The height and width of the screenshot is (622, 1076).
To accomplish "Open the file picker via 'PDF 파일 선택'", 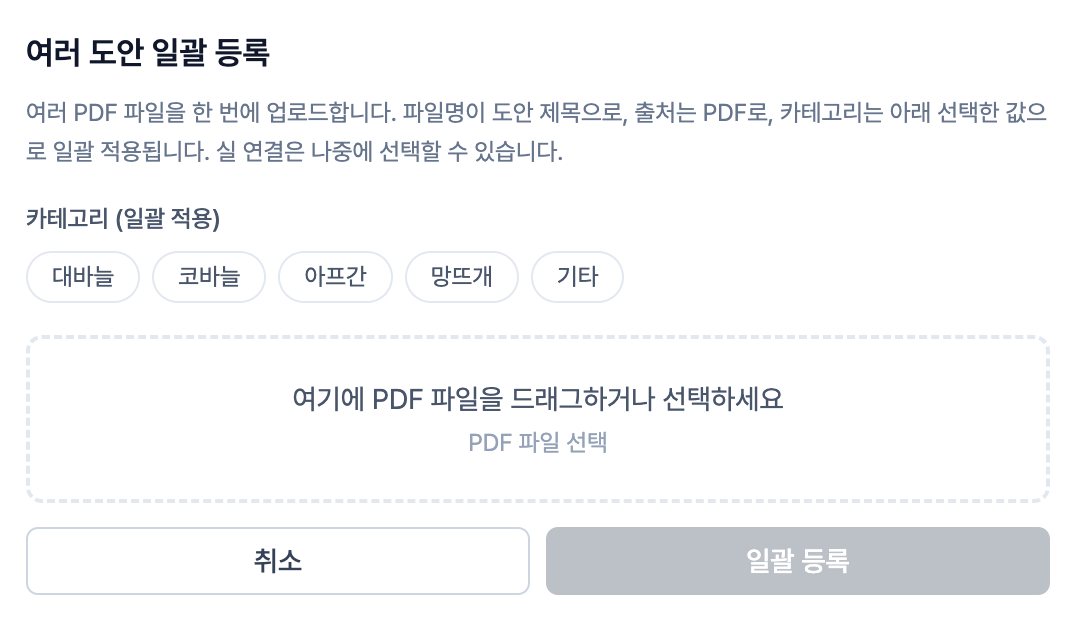I will (537, 442).
